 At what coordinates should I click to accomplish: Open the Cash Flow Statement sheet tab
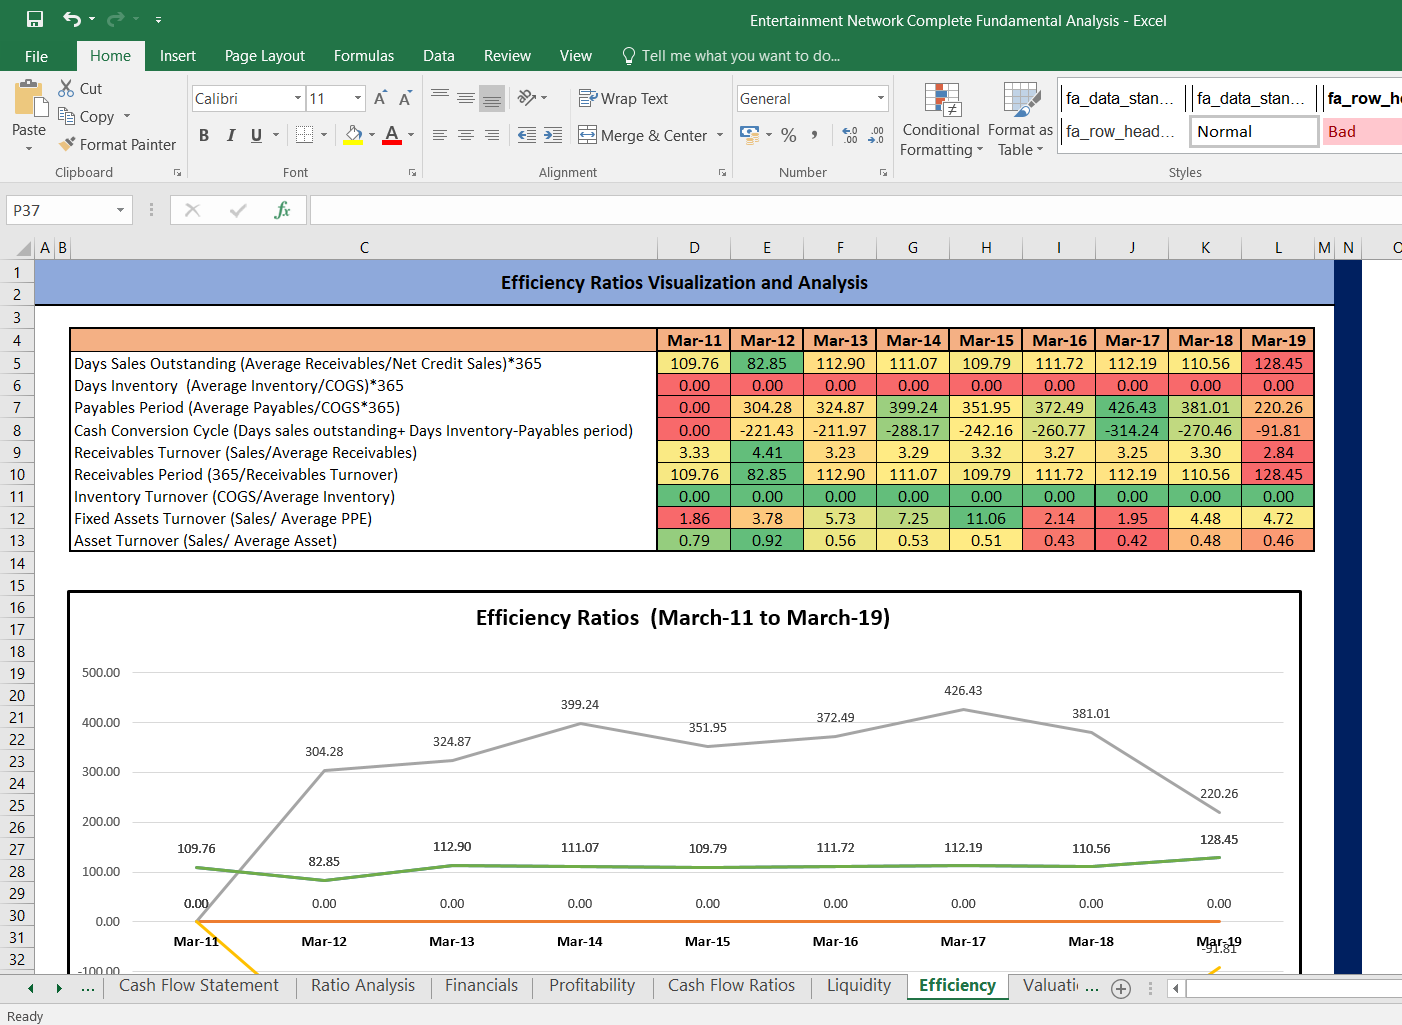[199, 985]
